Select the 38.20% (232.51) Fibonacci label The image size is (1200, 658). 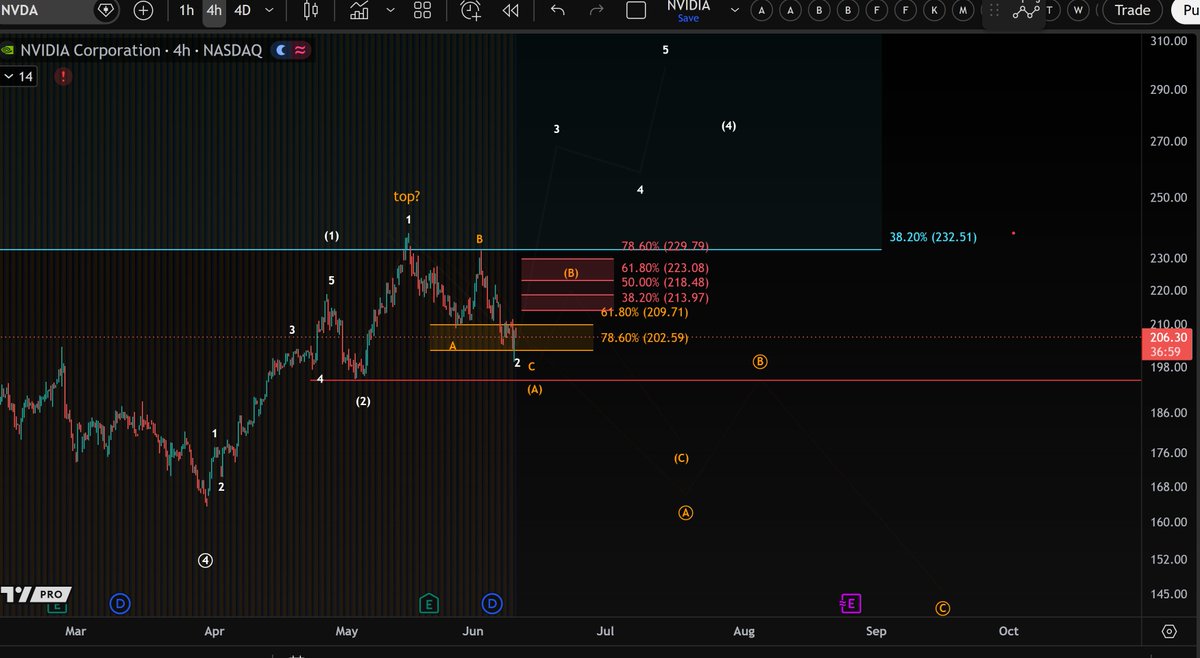932,237
